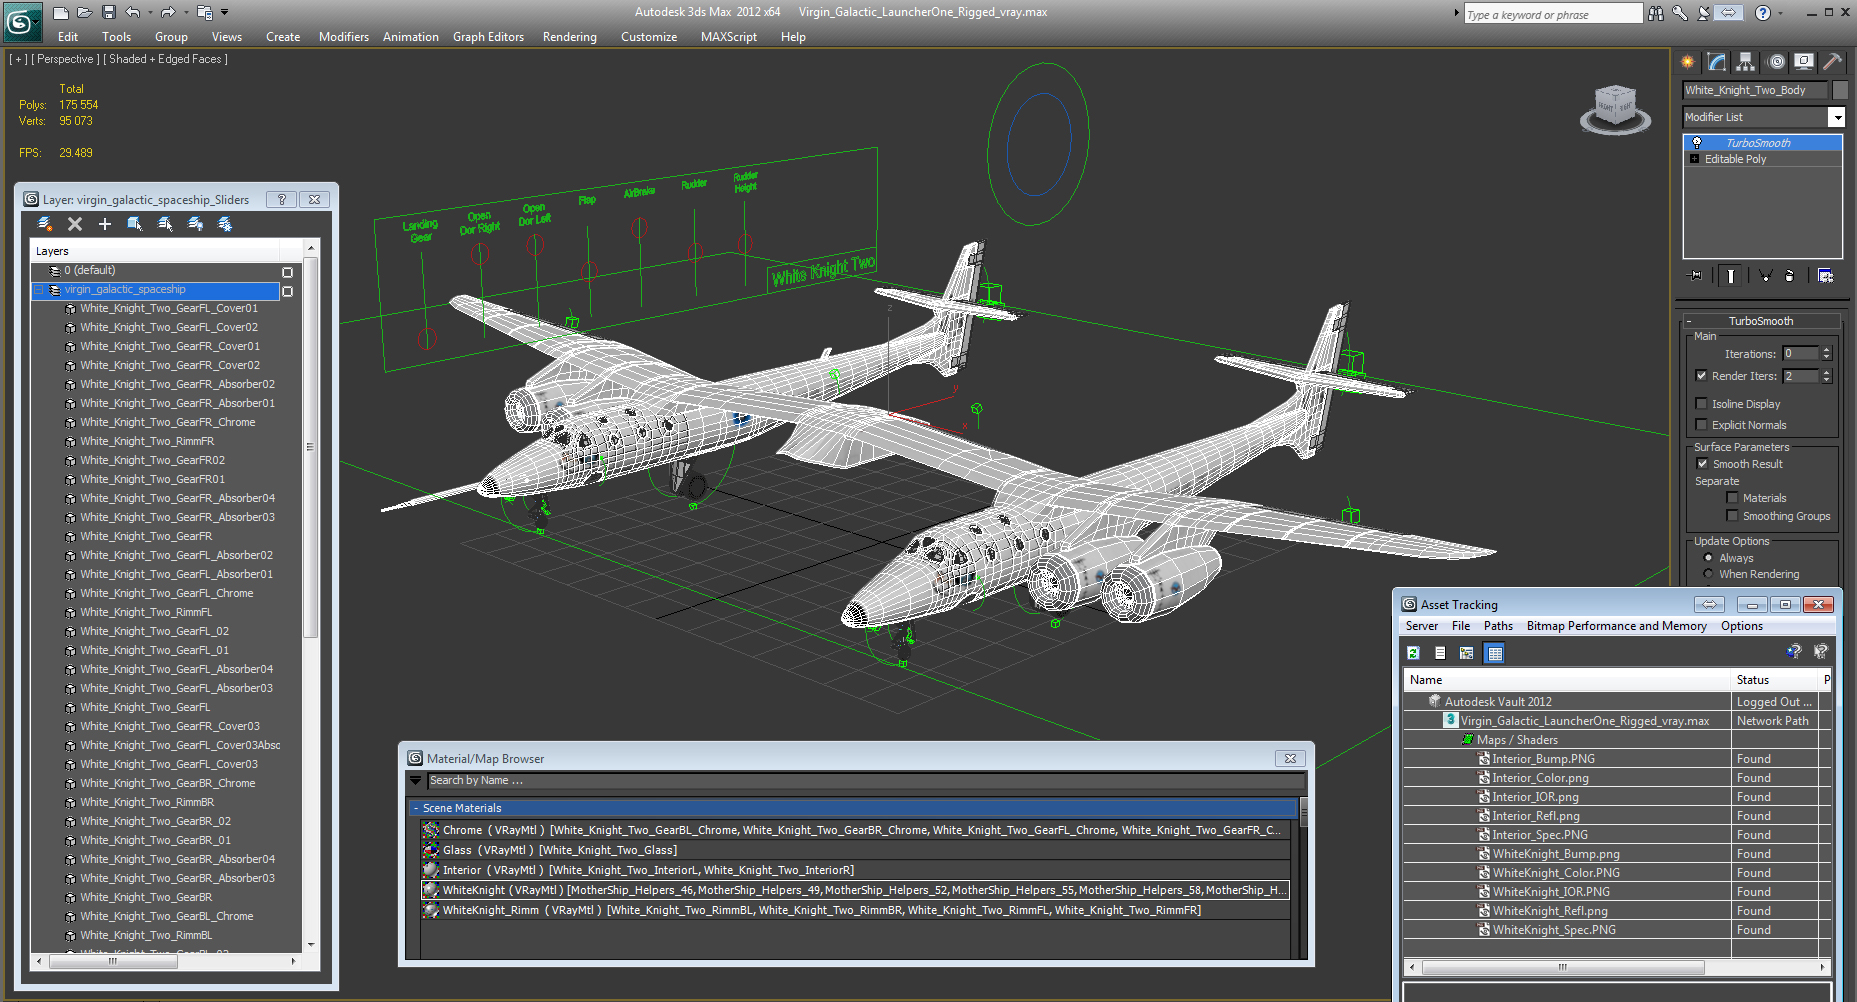Open the Modifier List dropdown
1857x1002 pixels.
1836,117
